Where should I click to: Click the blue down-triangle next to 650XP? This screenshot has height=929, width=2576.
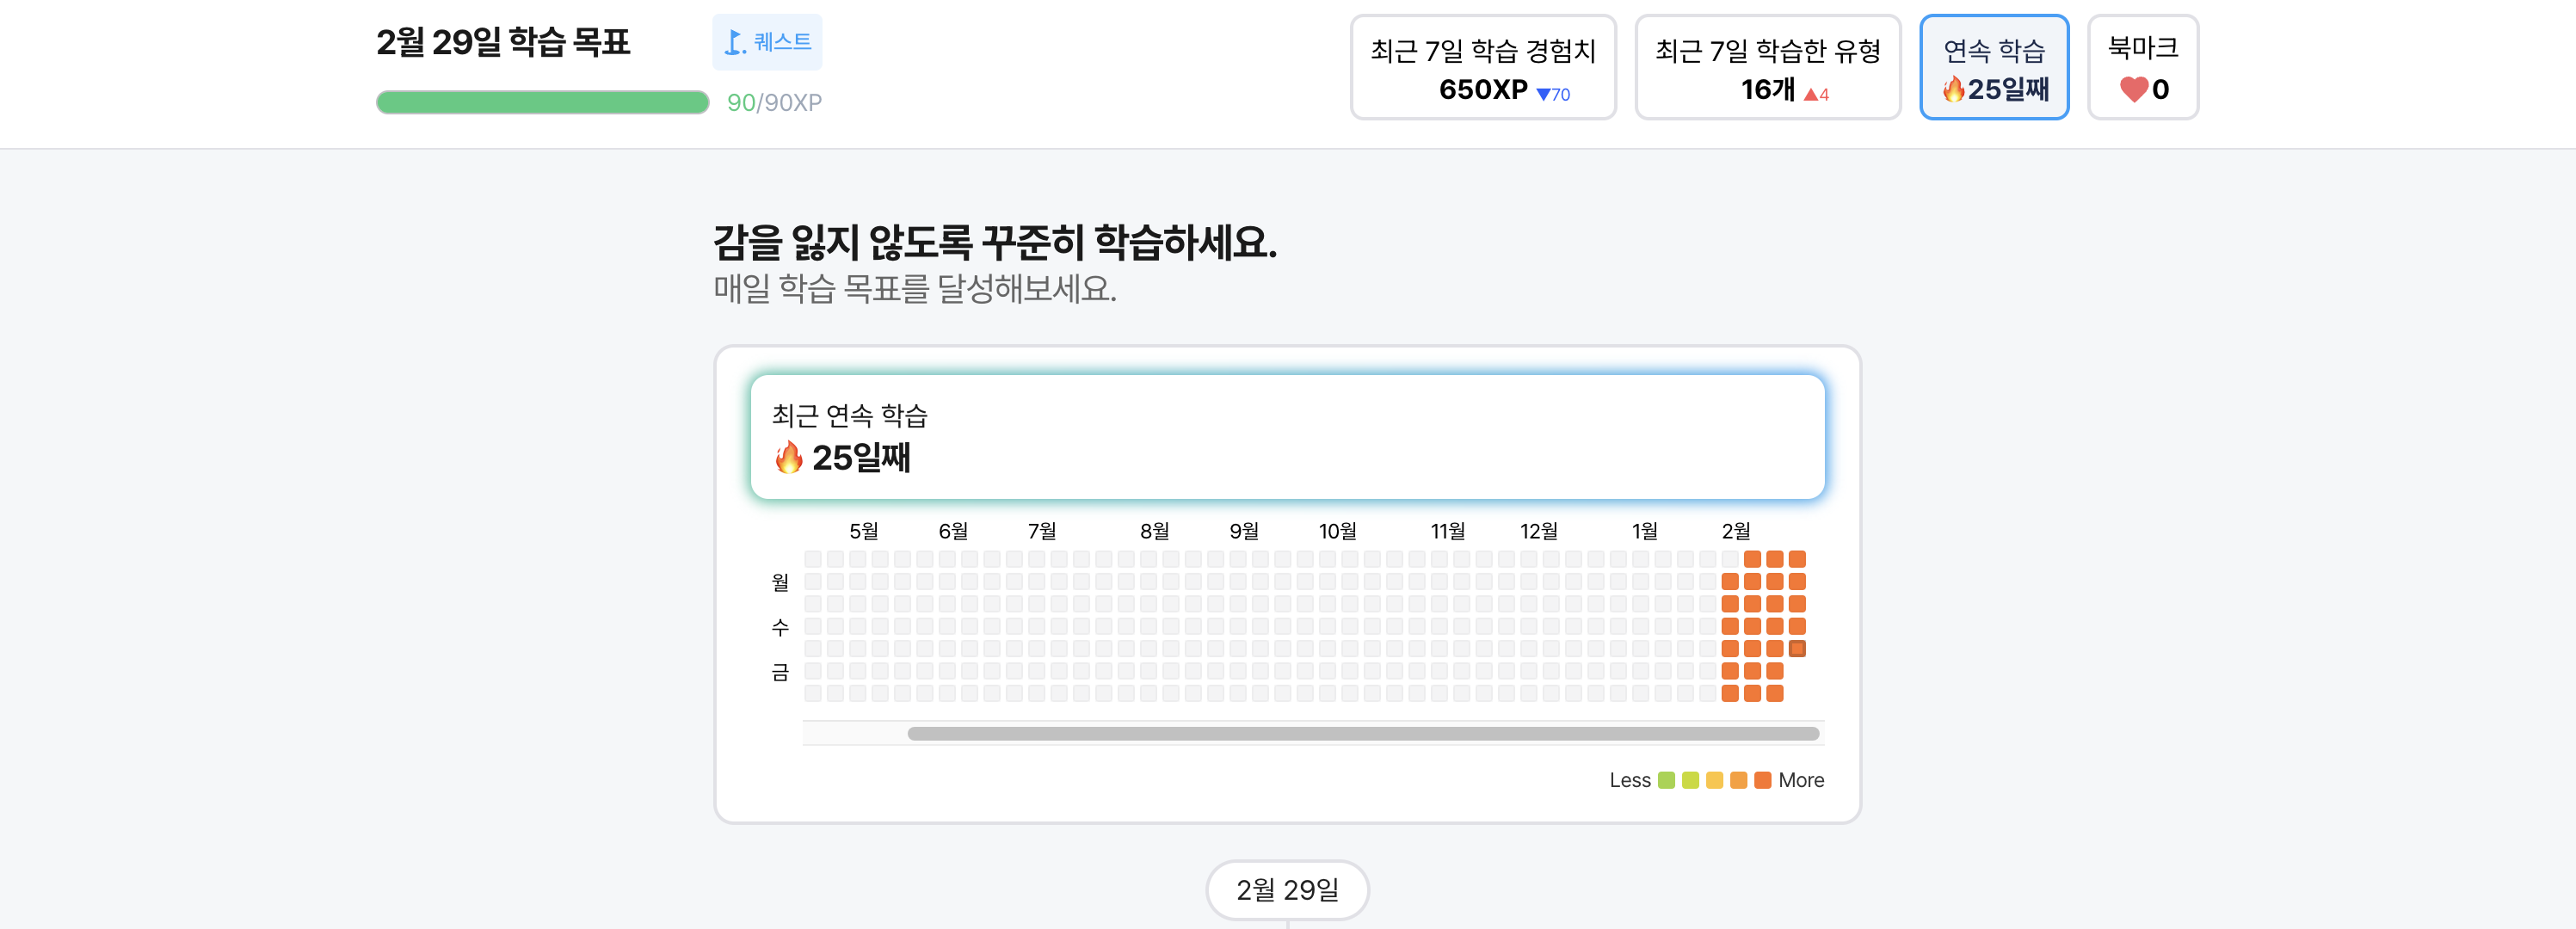pyautogui.click(x=1543, y=95)
